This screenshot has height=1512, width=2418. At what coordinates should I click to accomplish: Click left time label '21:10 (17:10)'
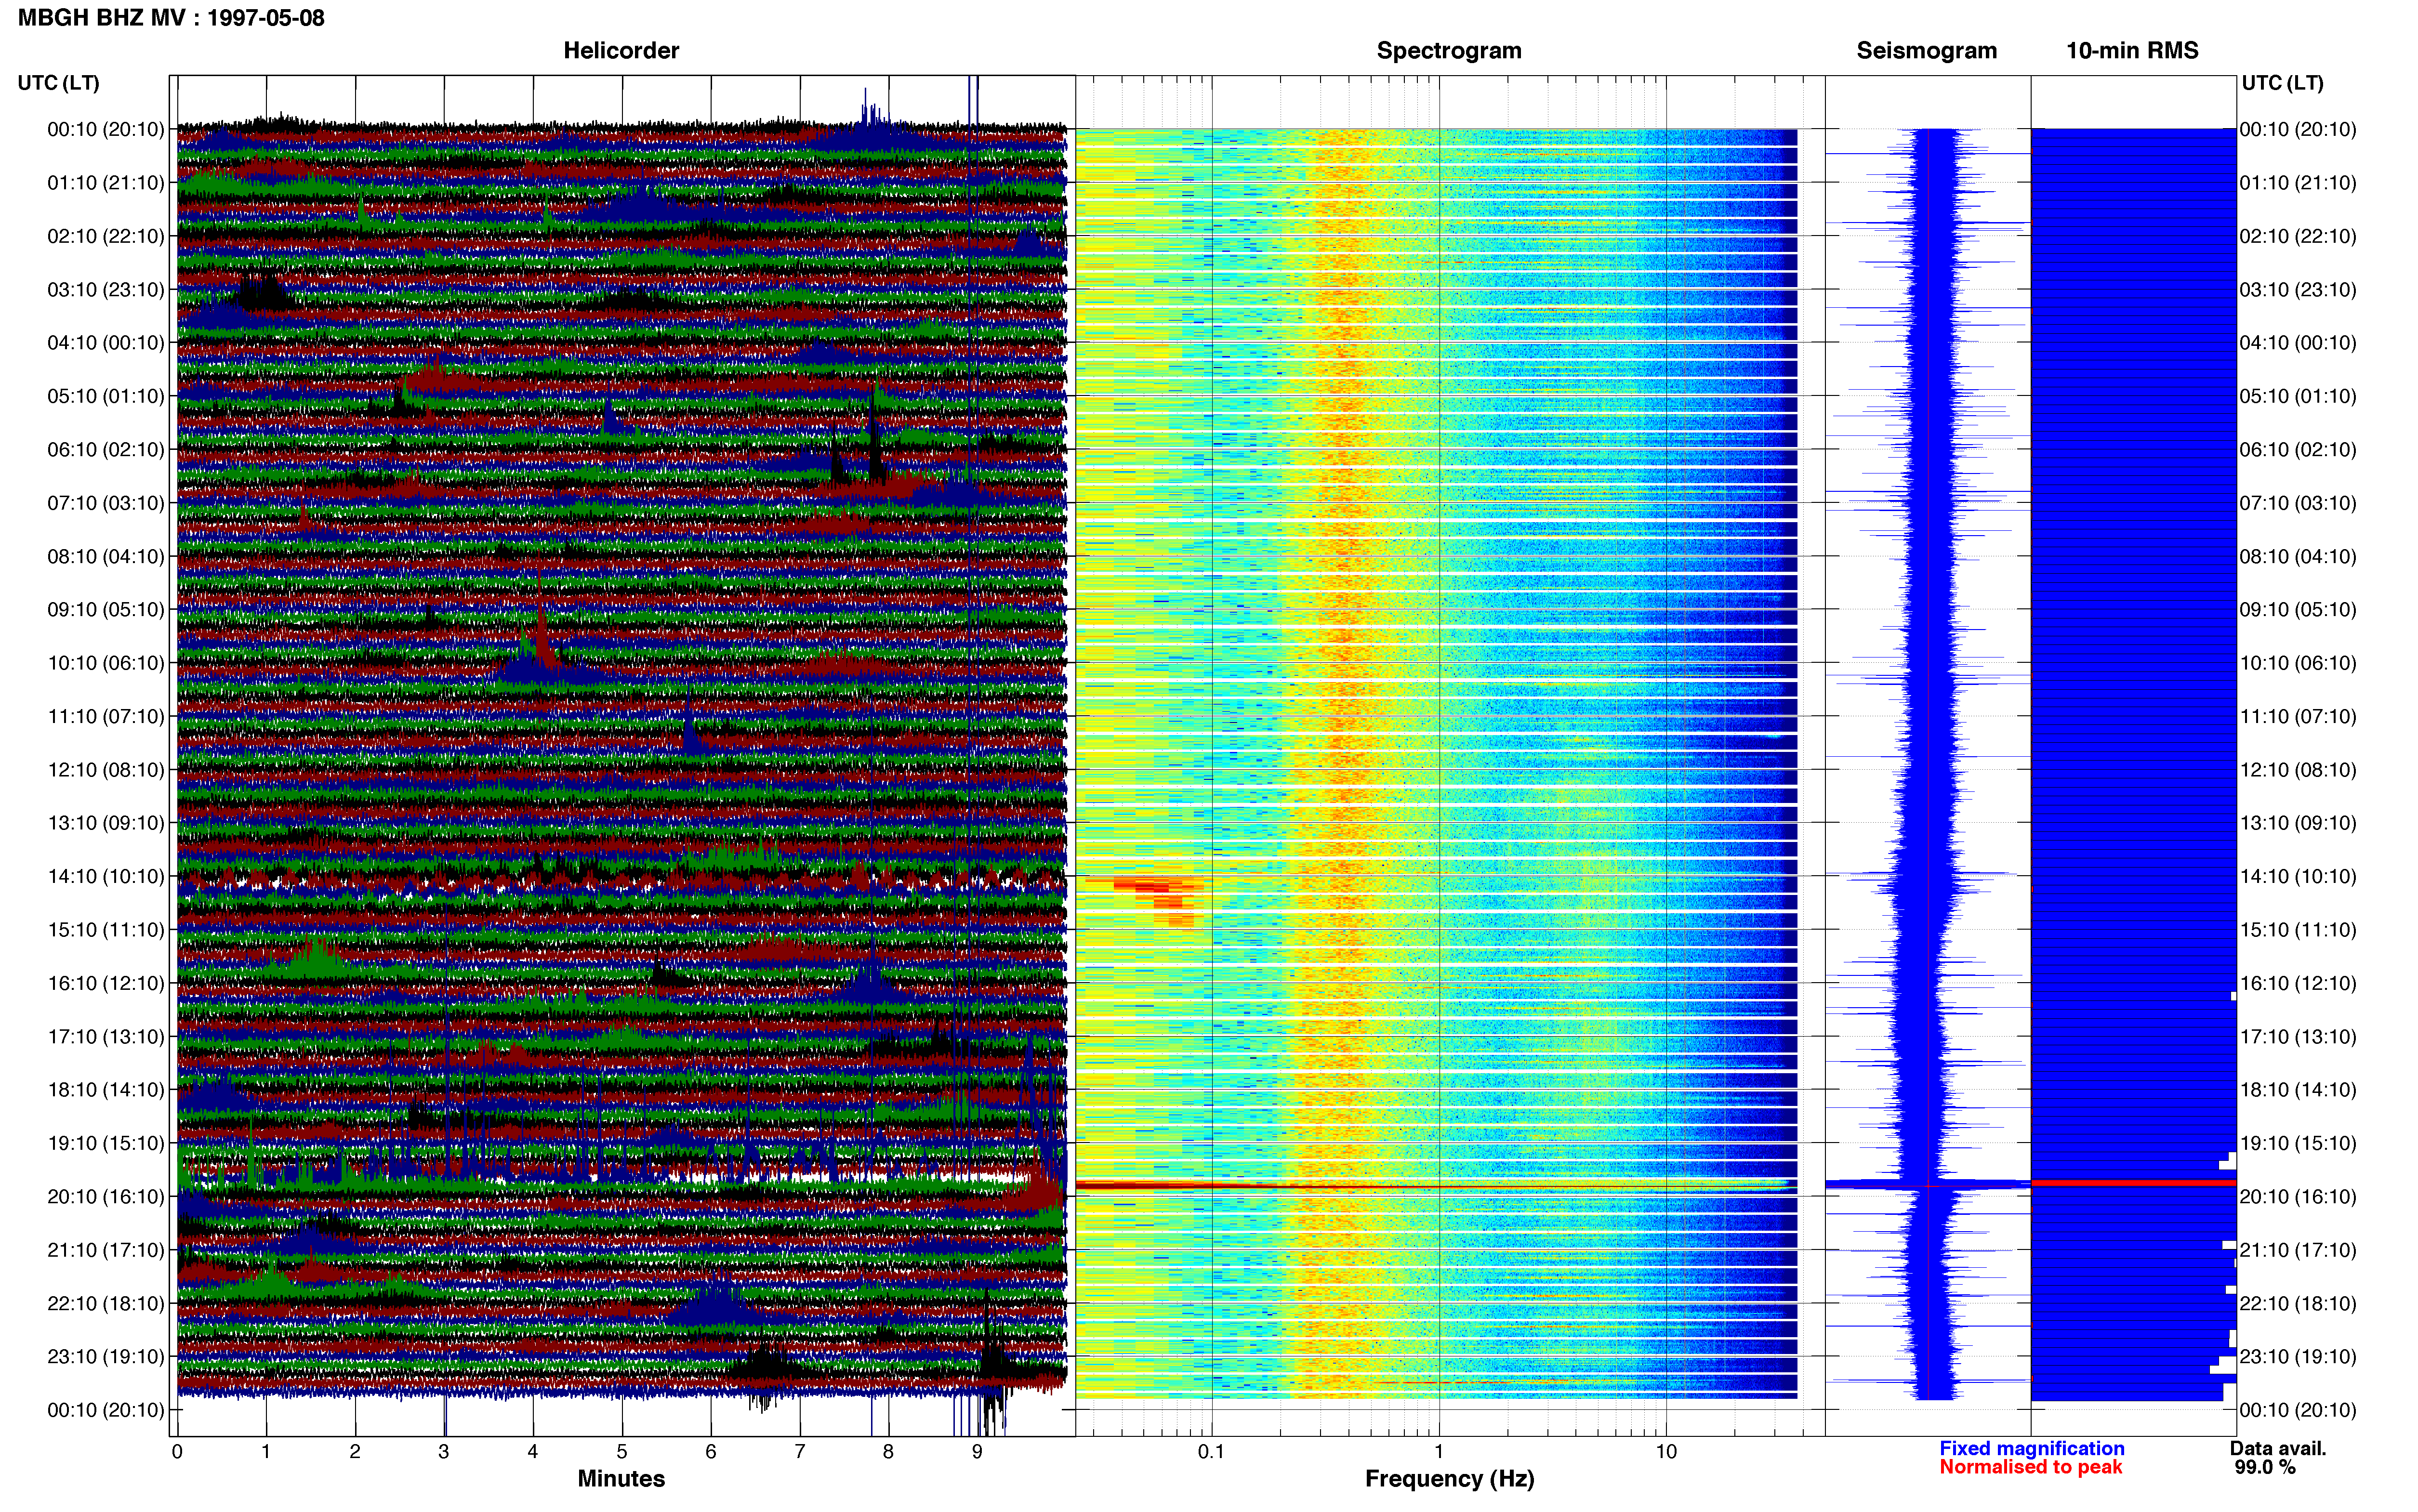[x=106, y=1250]
